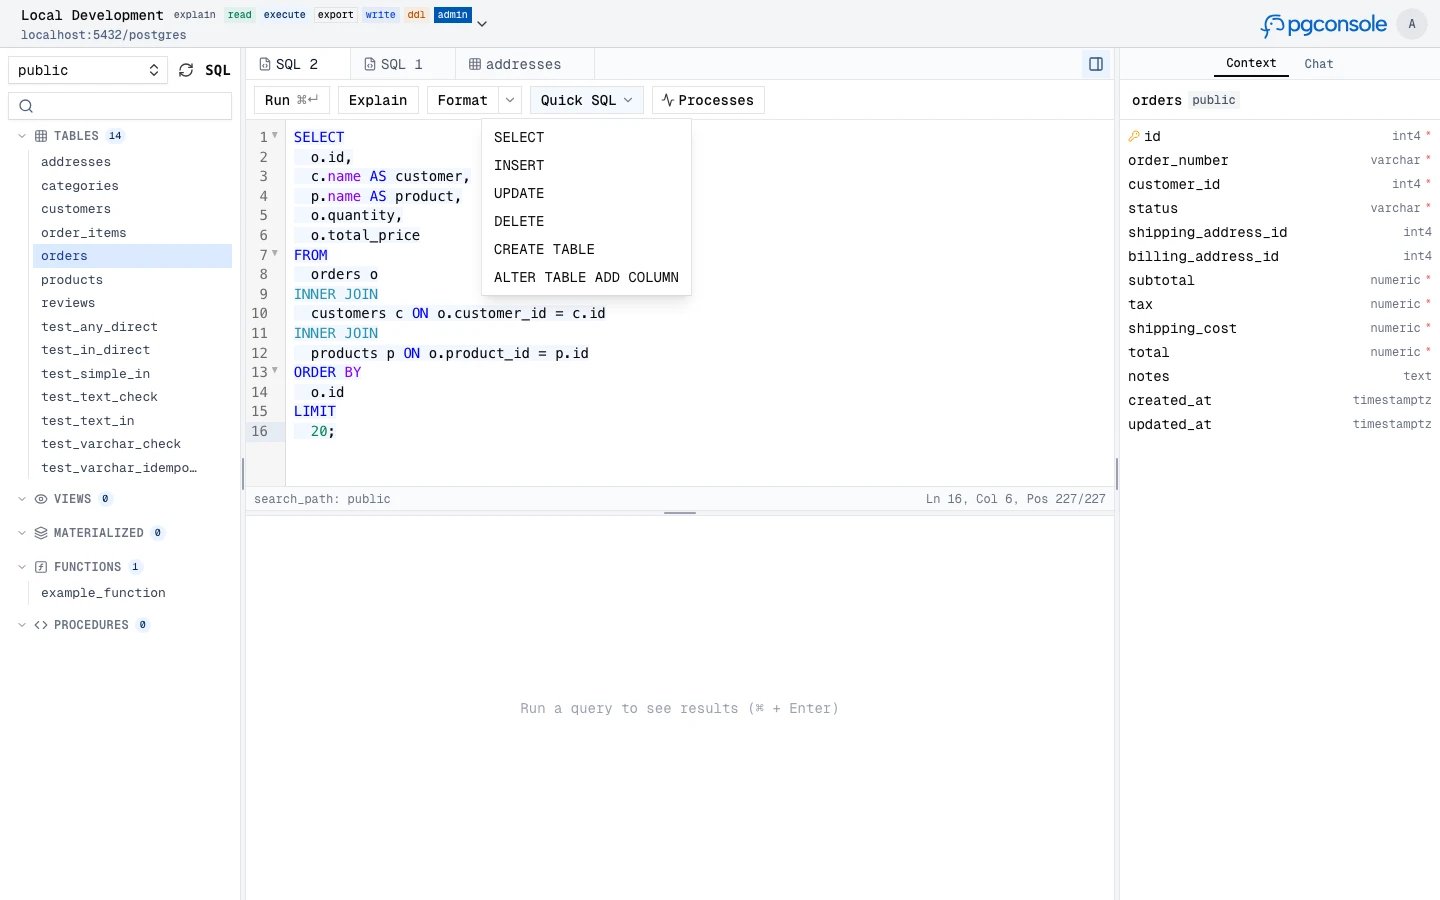Open the user avatar A menu
The width and height of the screenshot is (1440, 900).
click(1412, 24)
